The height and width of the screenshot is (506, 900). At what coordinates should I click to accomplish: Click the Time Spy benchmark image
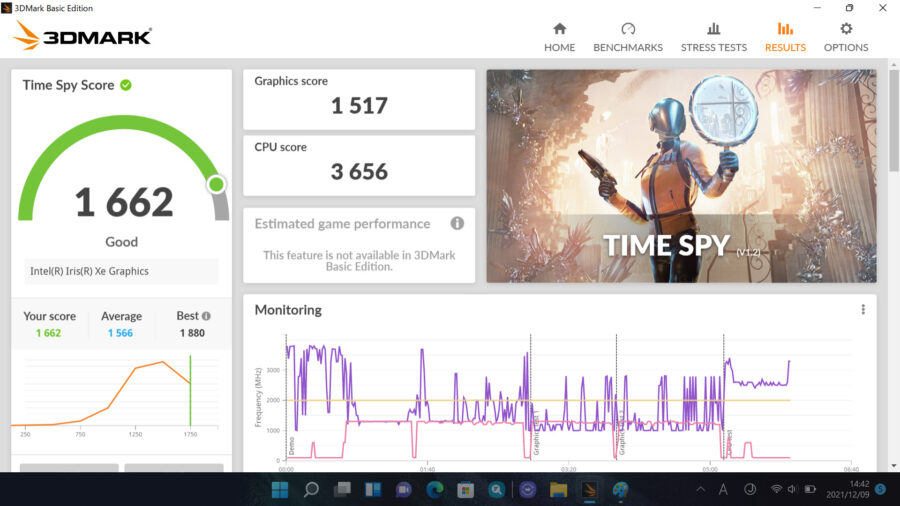coord(681,176)
